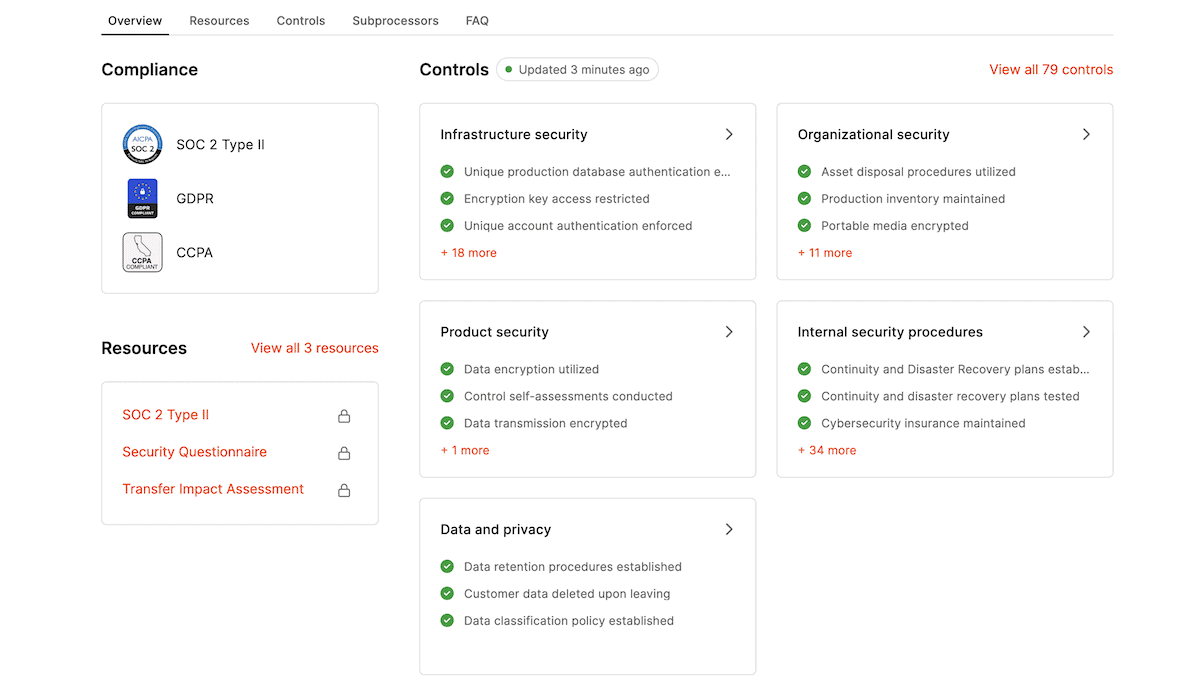
Task: Switch to the Subprocessors tab
Action: pos(395,20)
